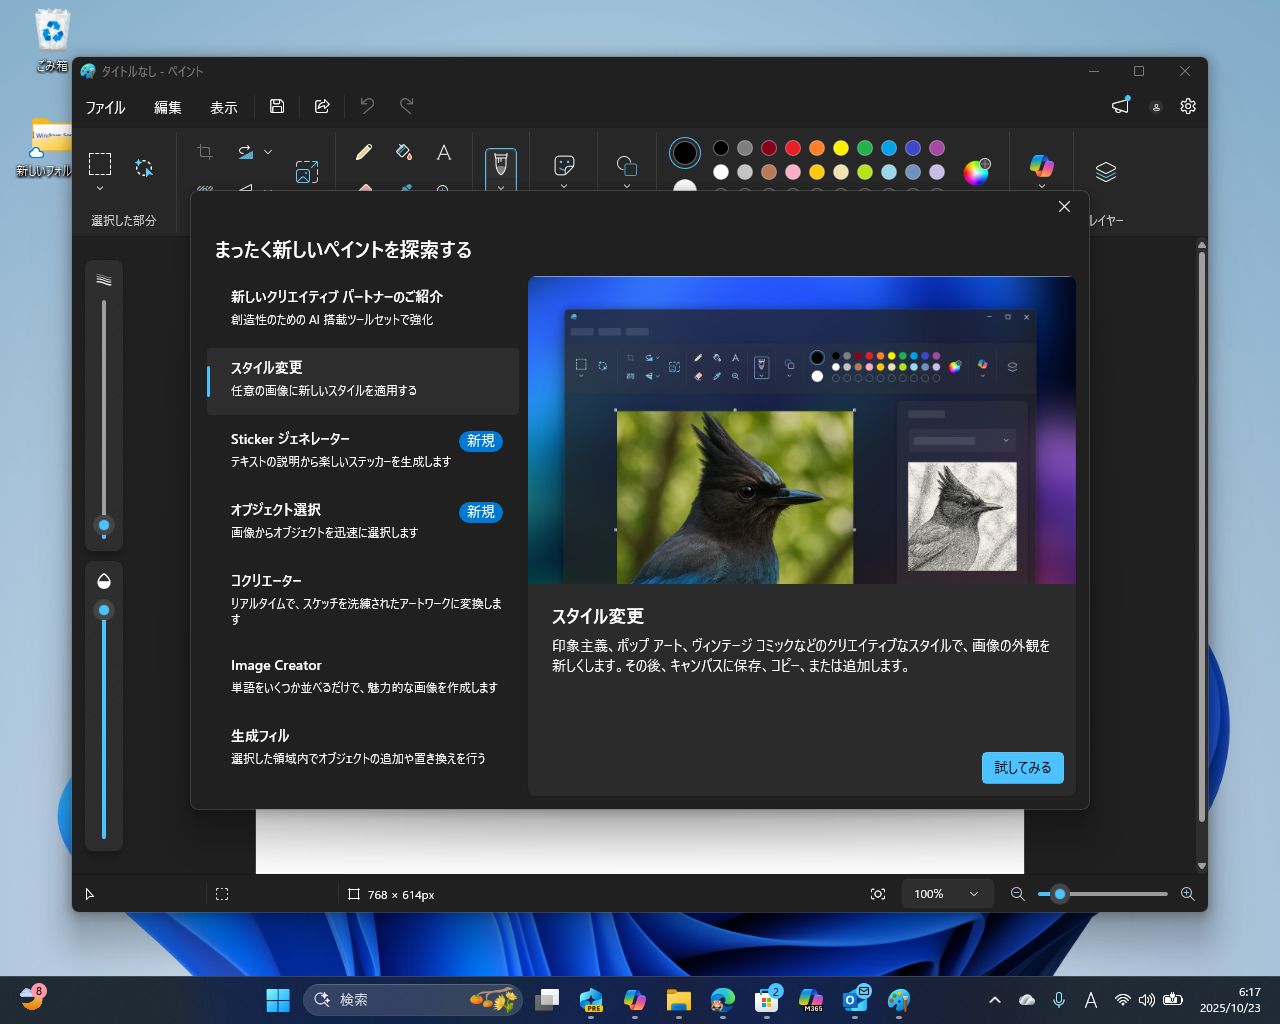Screen dimensions: 1280x1024
Task: Open Paint settings with the gear icon
Action: [1187, 106]
